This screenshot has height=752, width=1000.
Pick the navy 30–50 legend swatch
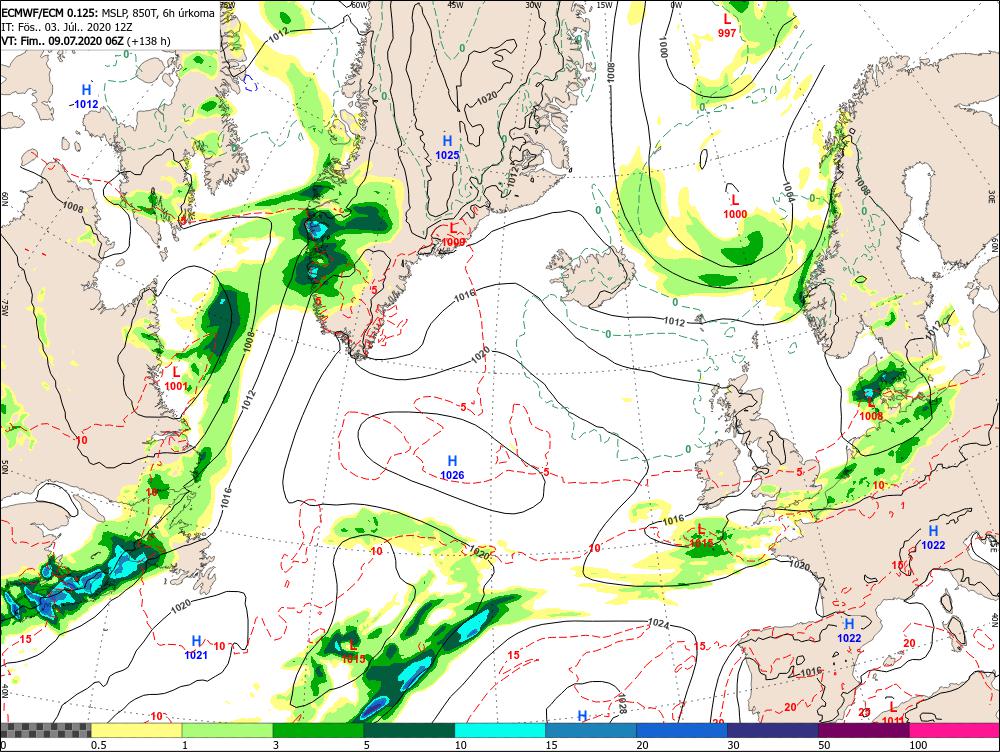coord(772,730)
